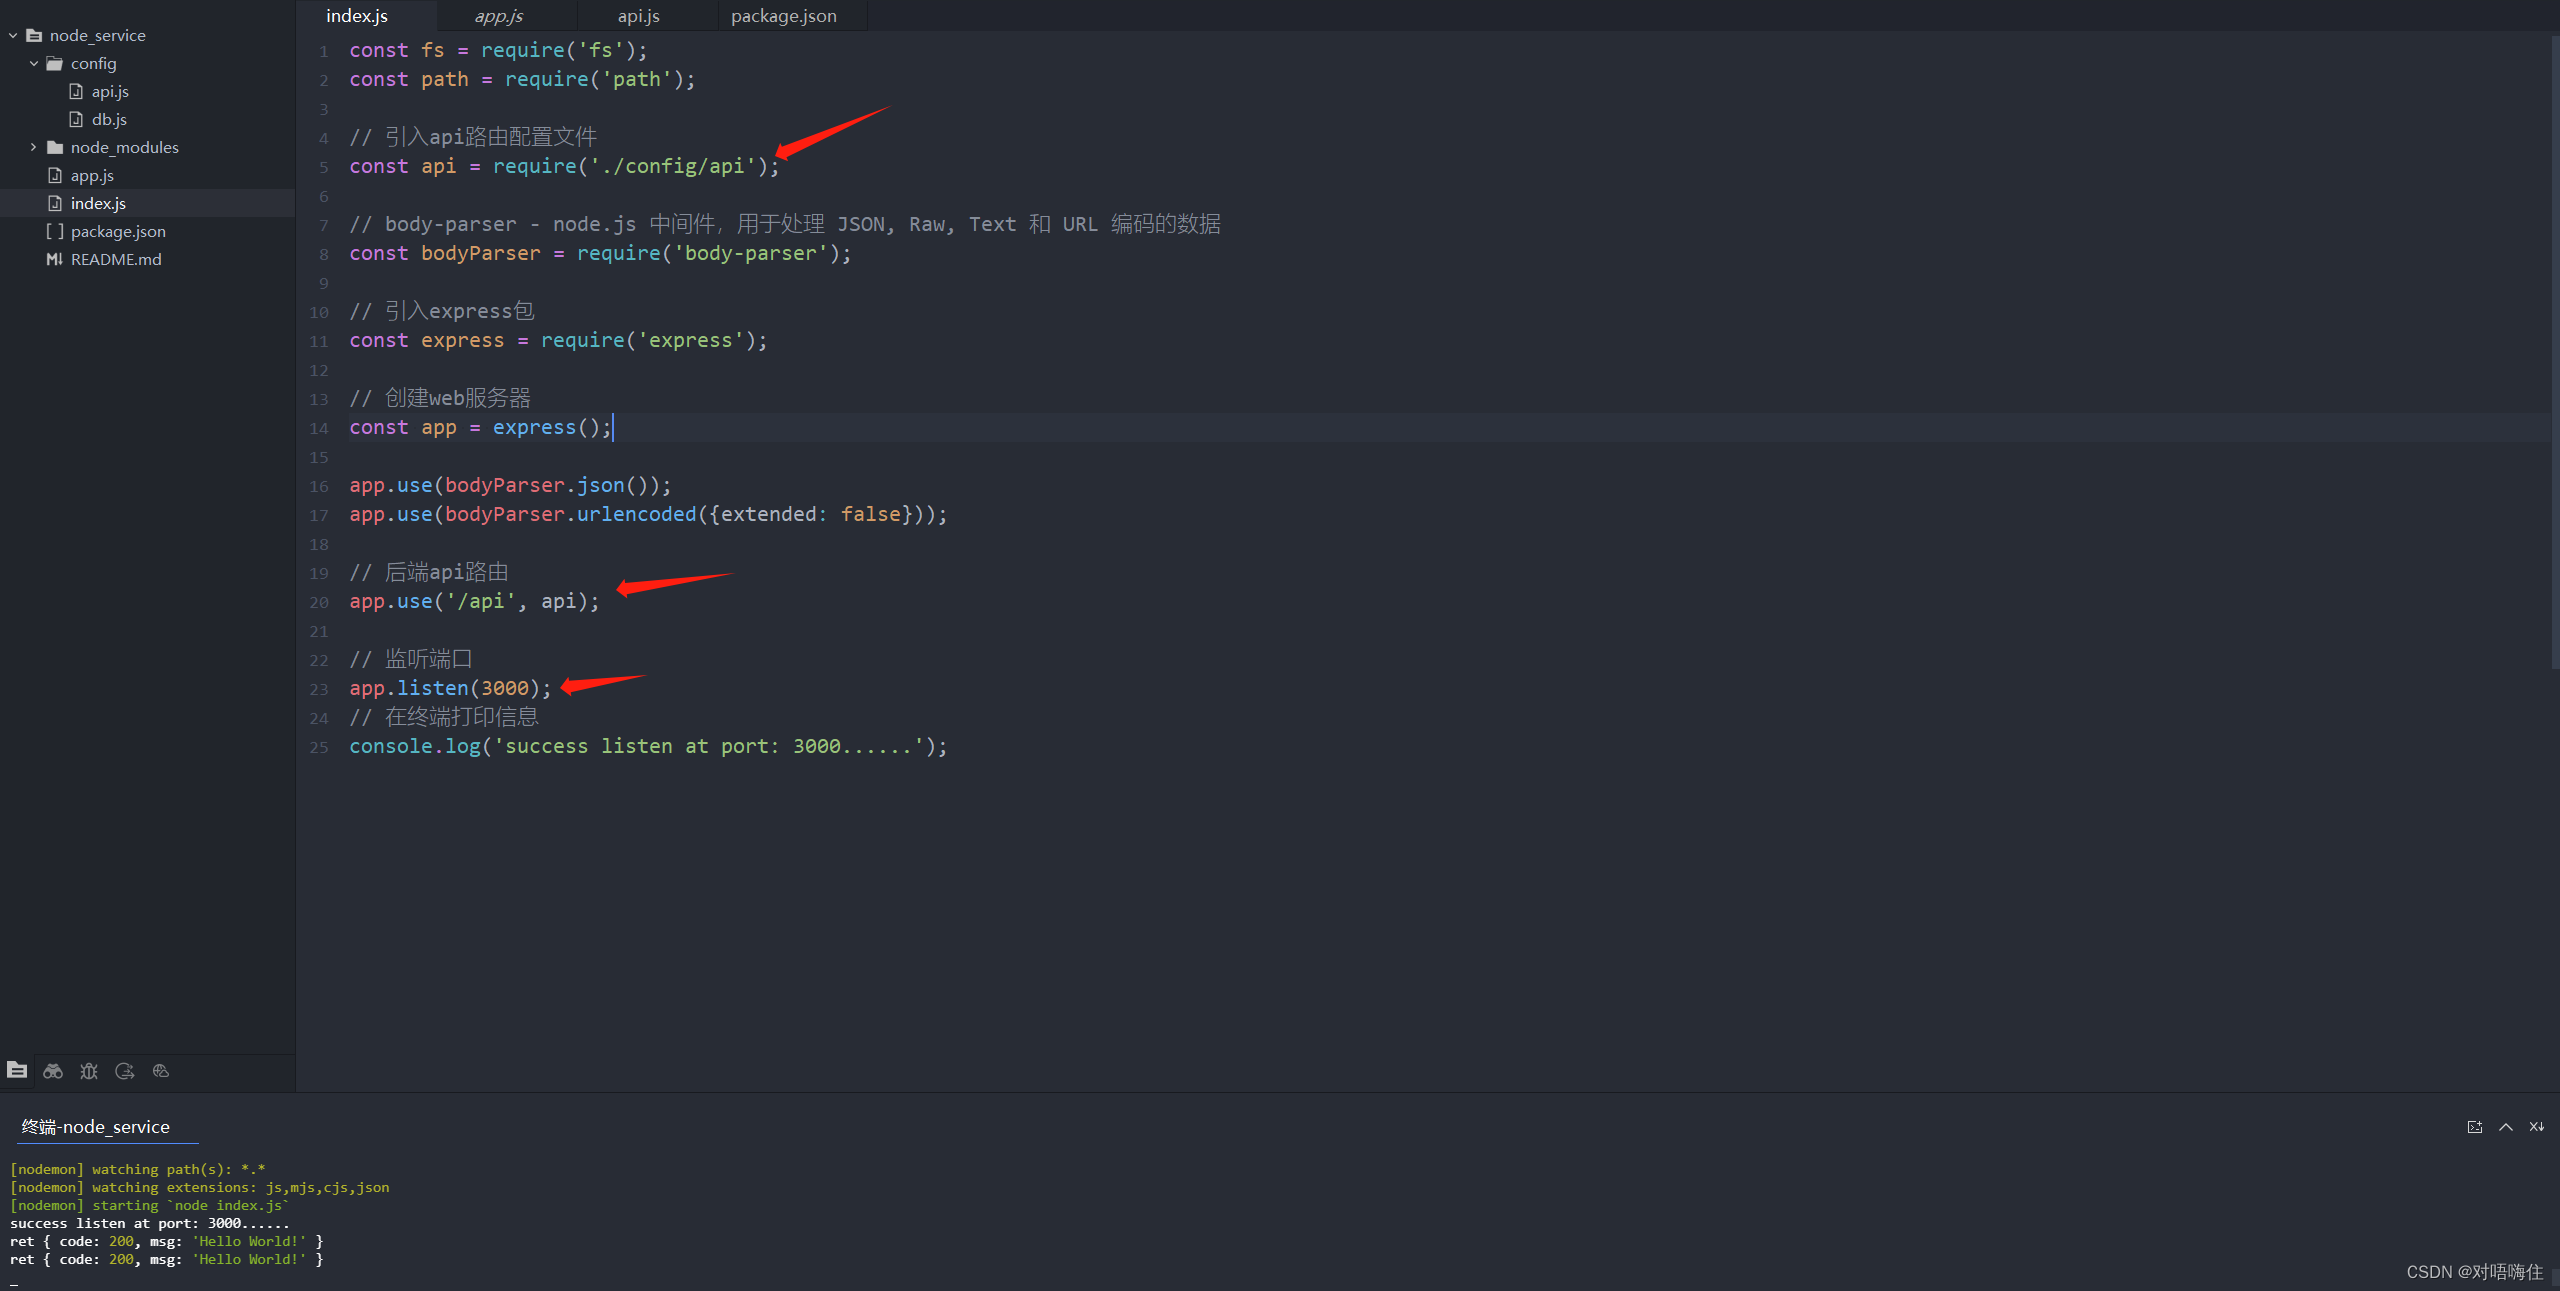The width and height of the screenshot is (2560, 1291).
Task: Open db.js in the file tree
Action: click(x=109, y=119)
